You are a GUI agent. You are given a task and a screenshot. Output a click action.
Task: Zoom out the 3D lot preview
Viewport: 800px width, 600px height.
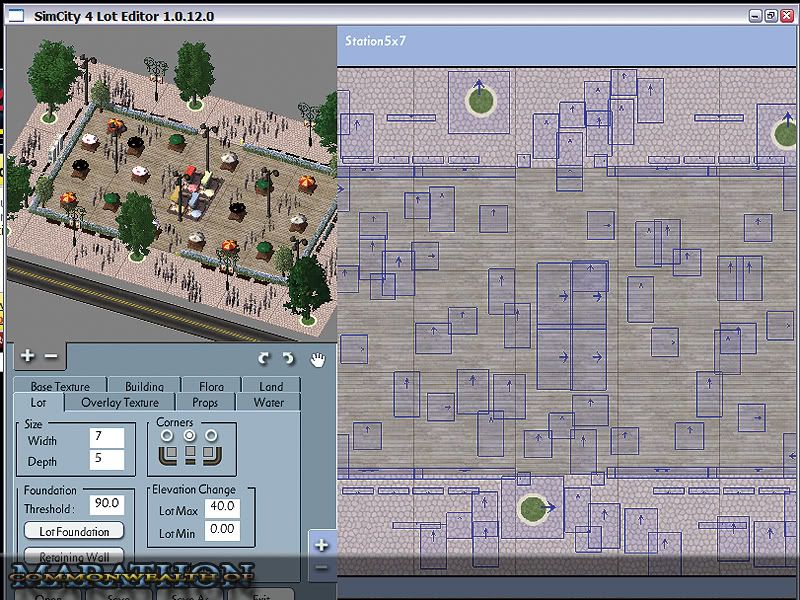click(51, 356)
